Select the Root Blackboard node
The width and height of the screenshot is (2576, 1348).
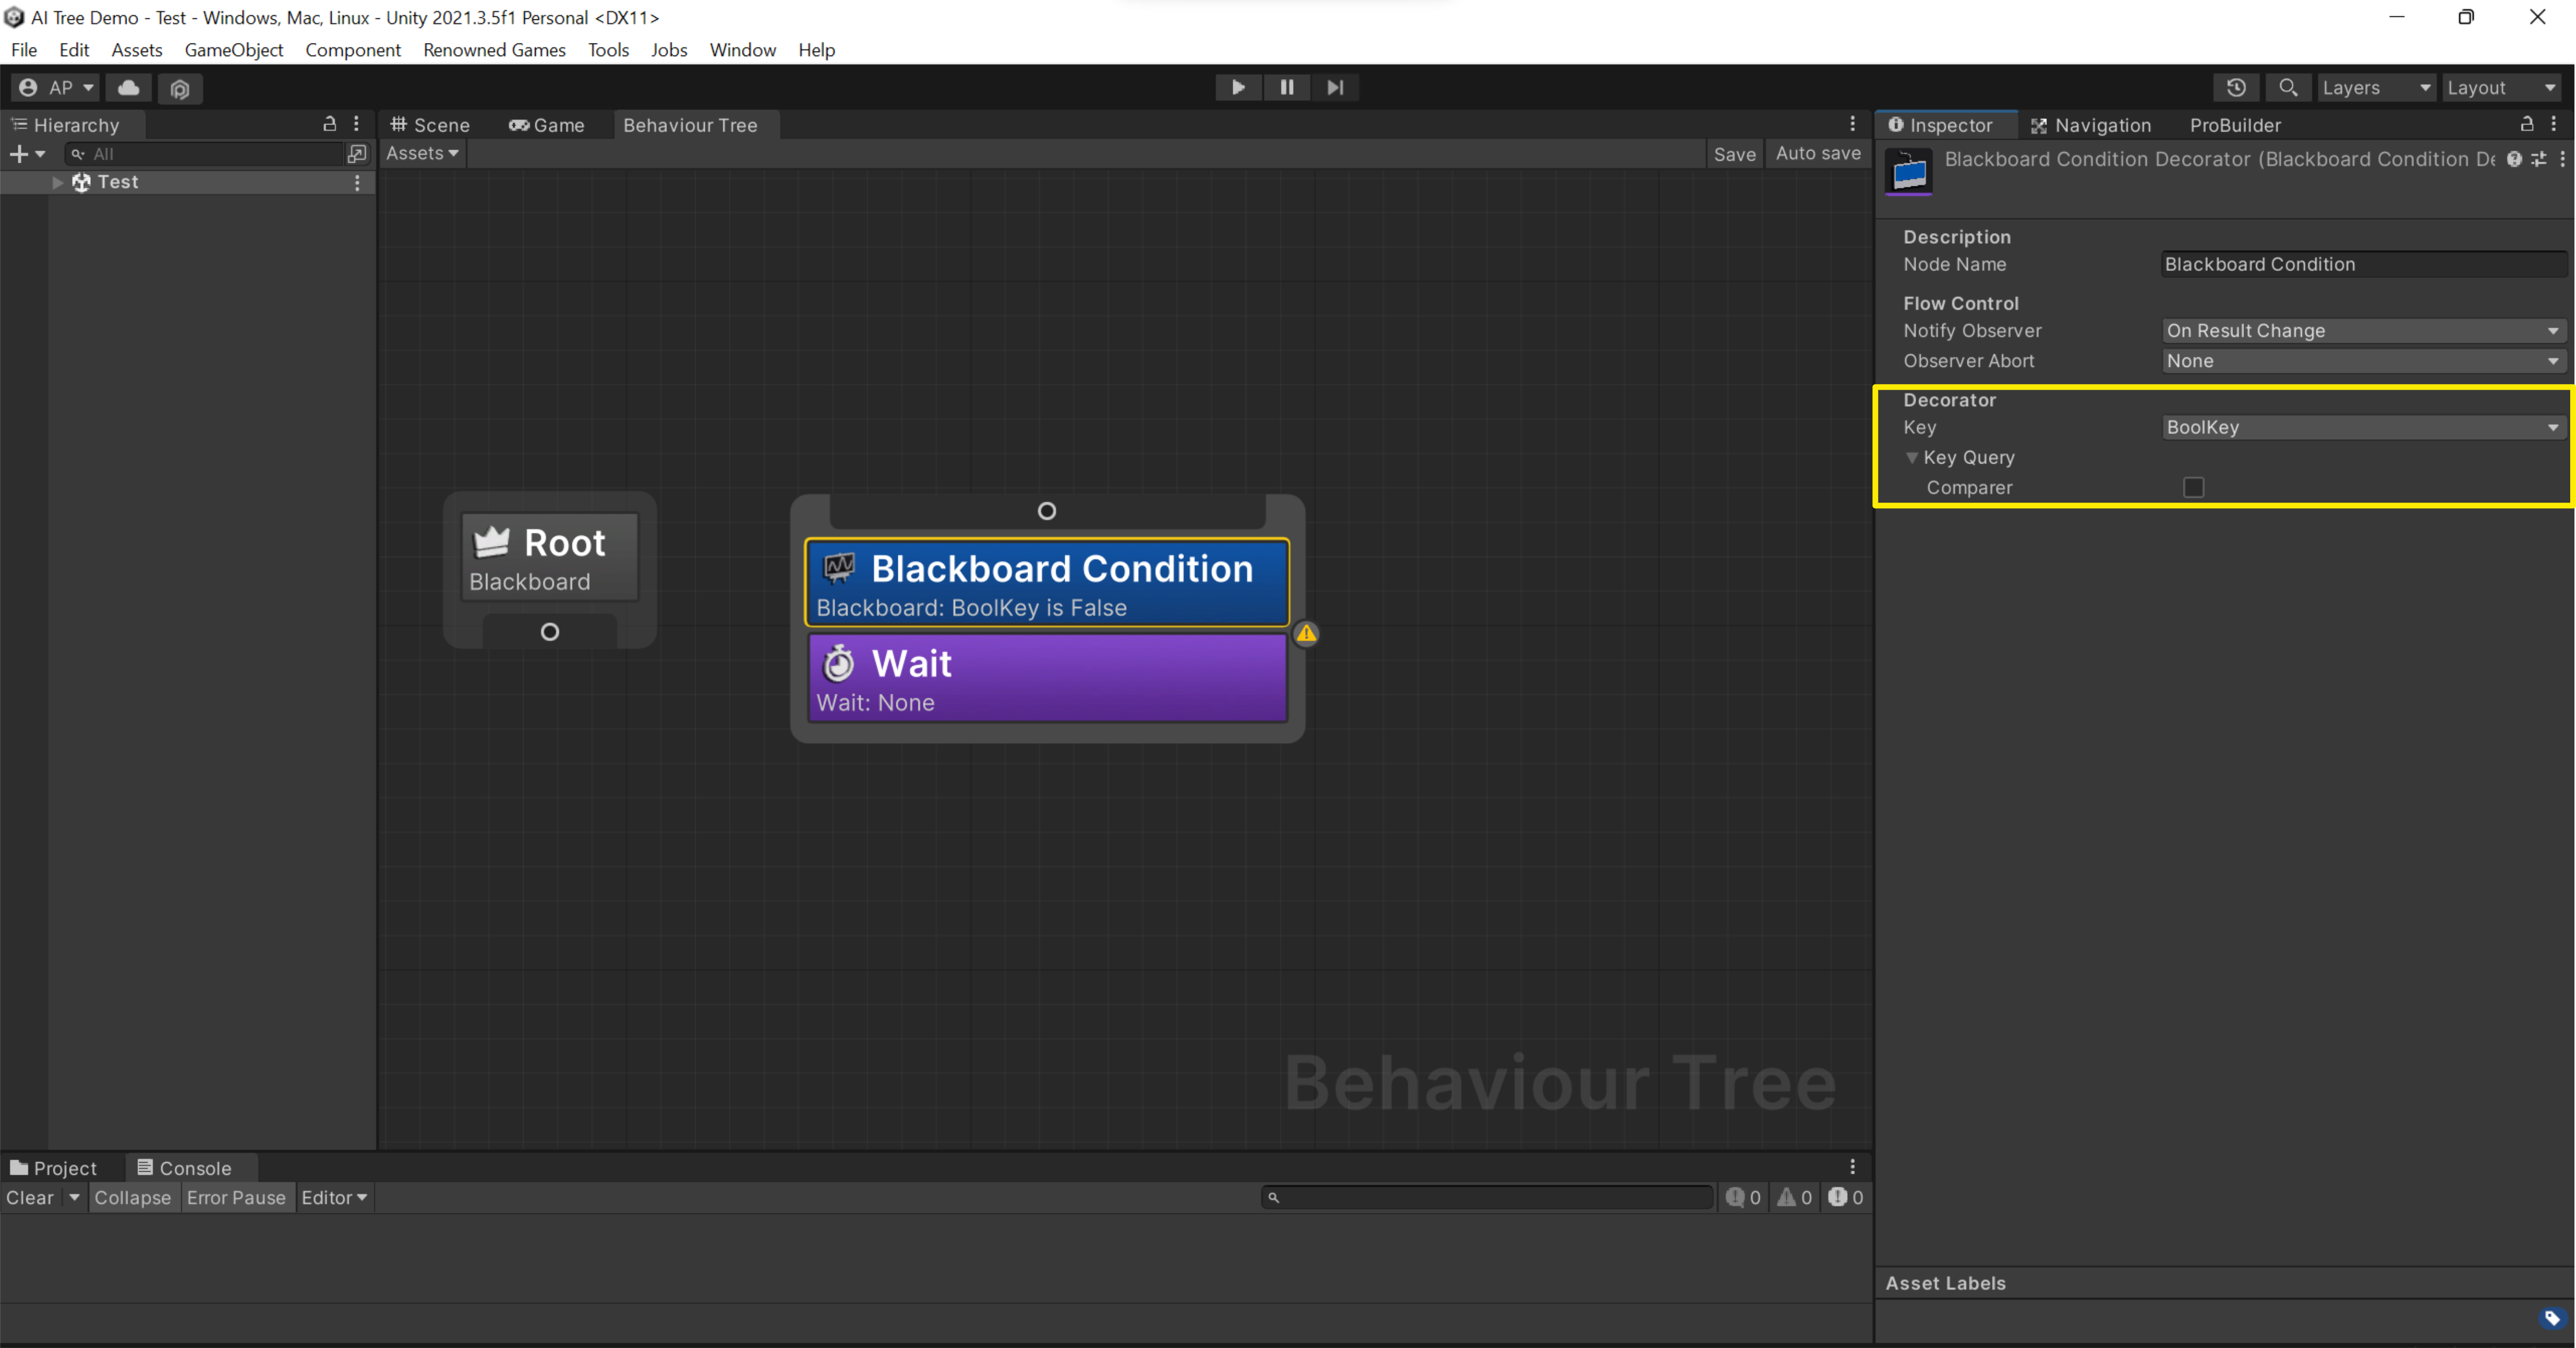[x=549, y=558]
